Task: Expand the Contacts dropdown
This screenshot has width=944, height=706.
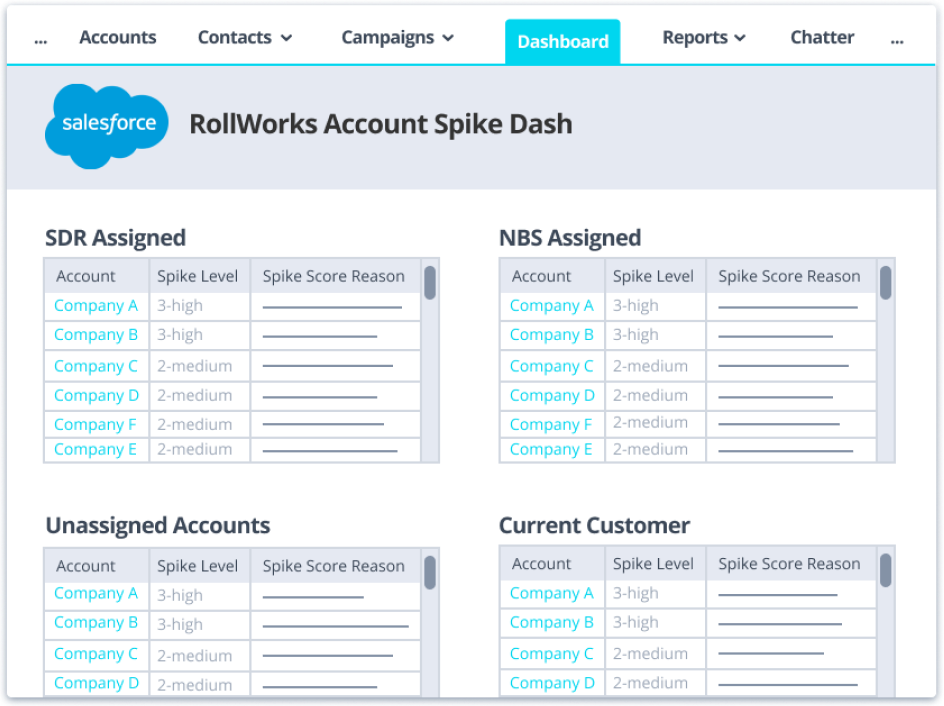Action: (x=245, y=37)
